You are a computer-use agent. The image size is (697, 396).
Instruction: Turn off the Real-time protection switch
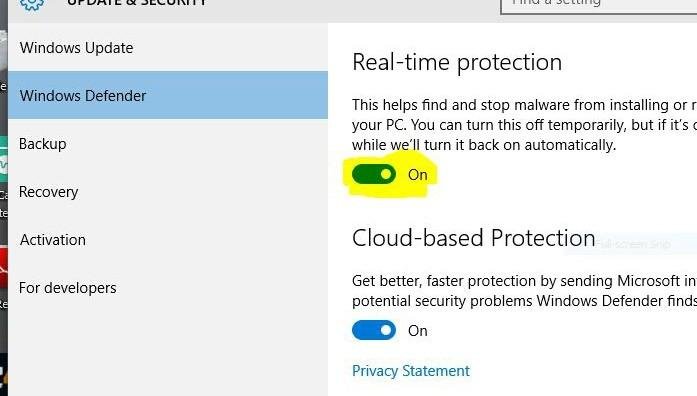click(374, 174)
